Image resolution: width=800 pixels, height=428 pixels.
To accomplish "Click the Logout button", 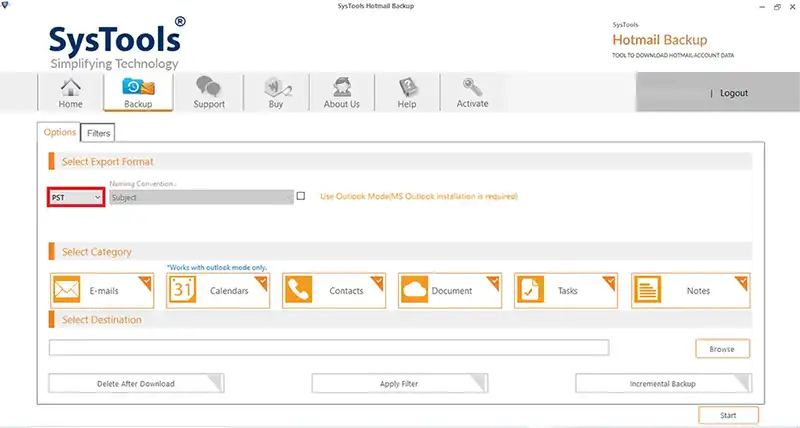I will (734, 93).
